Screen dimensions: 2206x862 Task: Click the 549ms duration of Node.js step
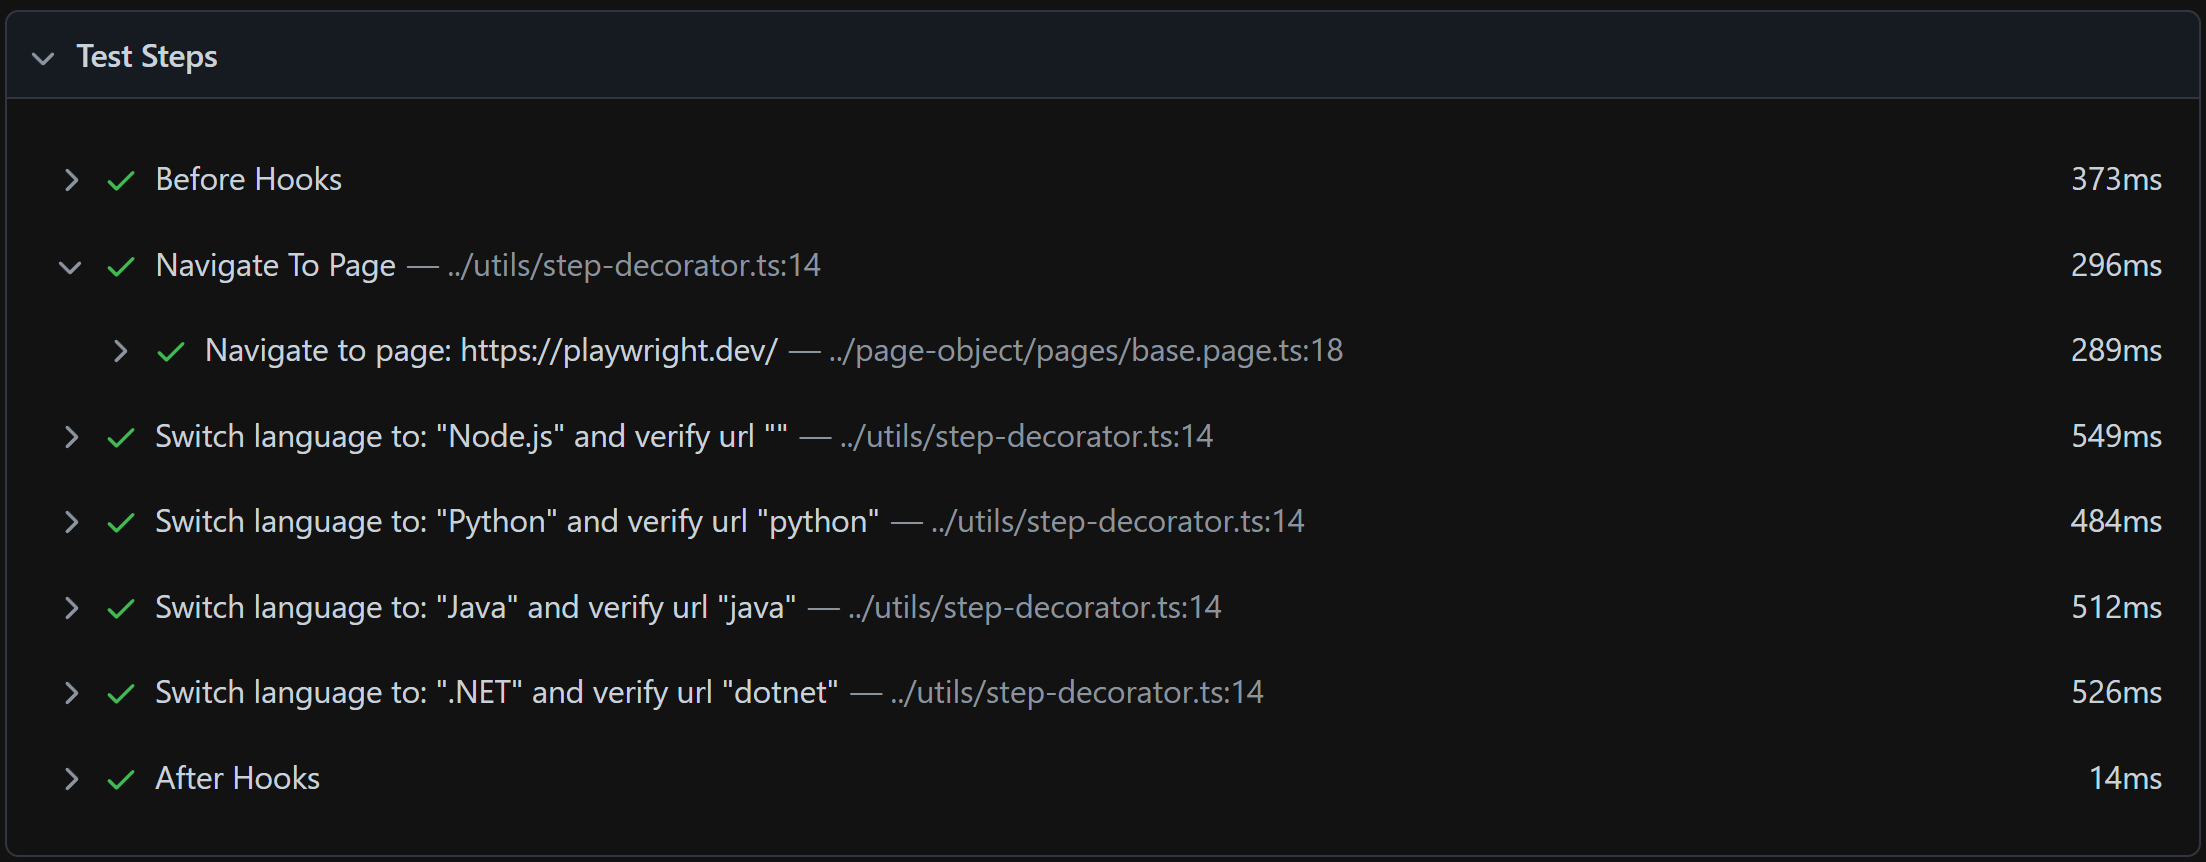[x=2116, y=436]
